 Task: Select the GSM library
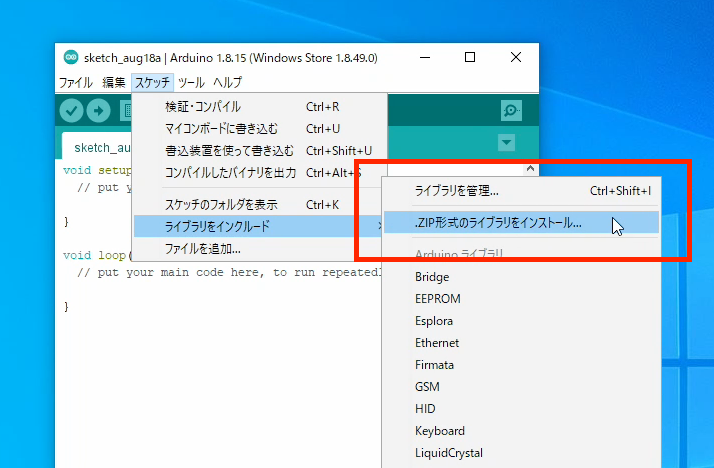(521, 387)
